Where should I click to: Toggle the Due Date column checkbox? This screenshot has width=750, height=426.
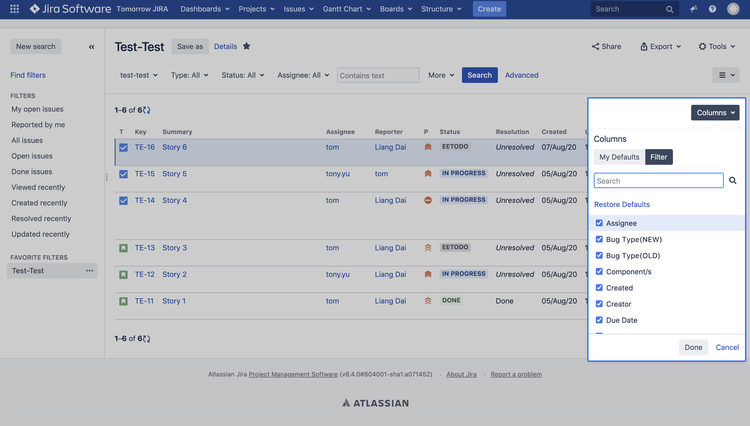(599, 320)
